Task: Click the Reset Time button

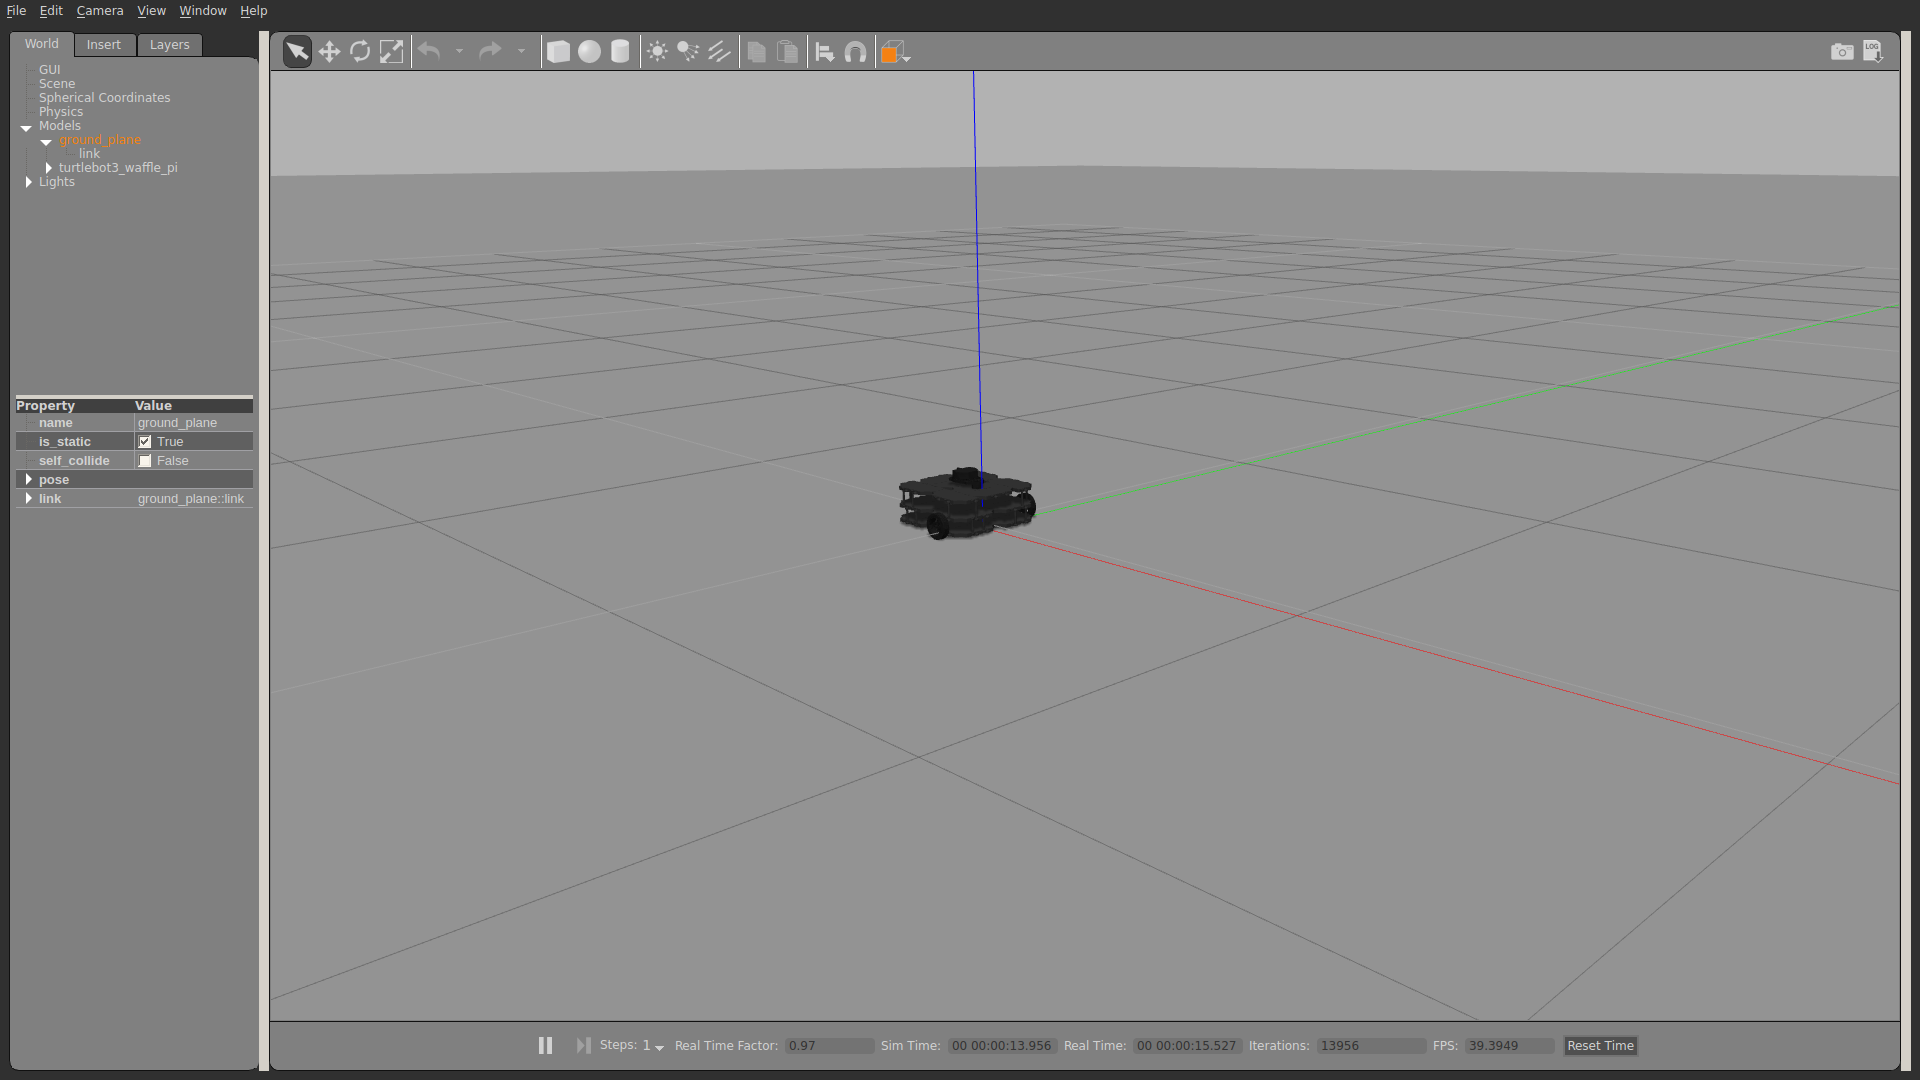Action: [1599, 1045]
